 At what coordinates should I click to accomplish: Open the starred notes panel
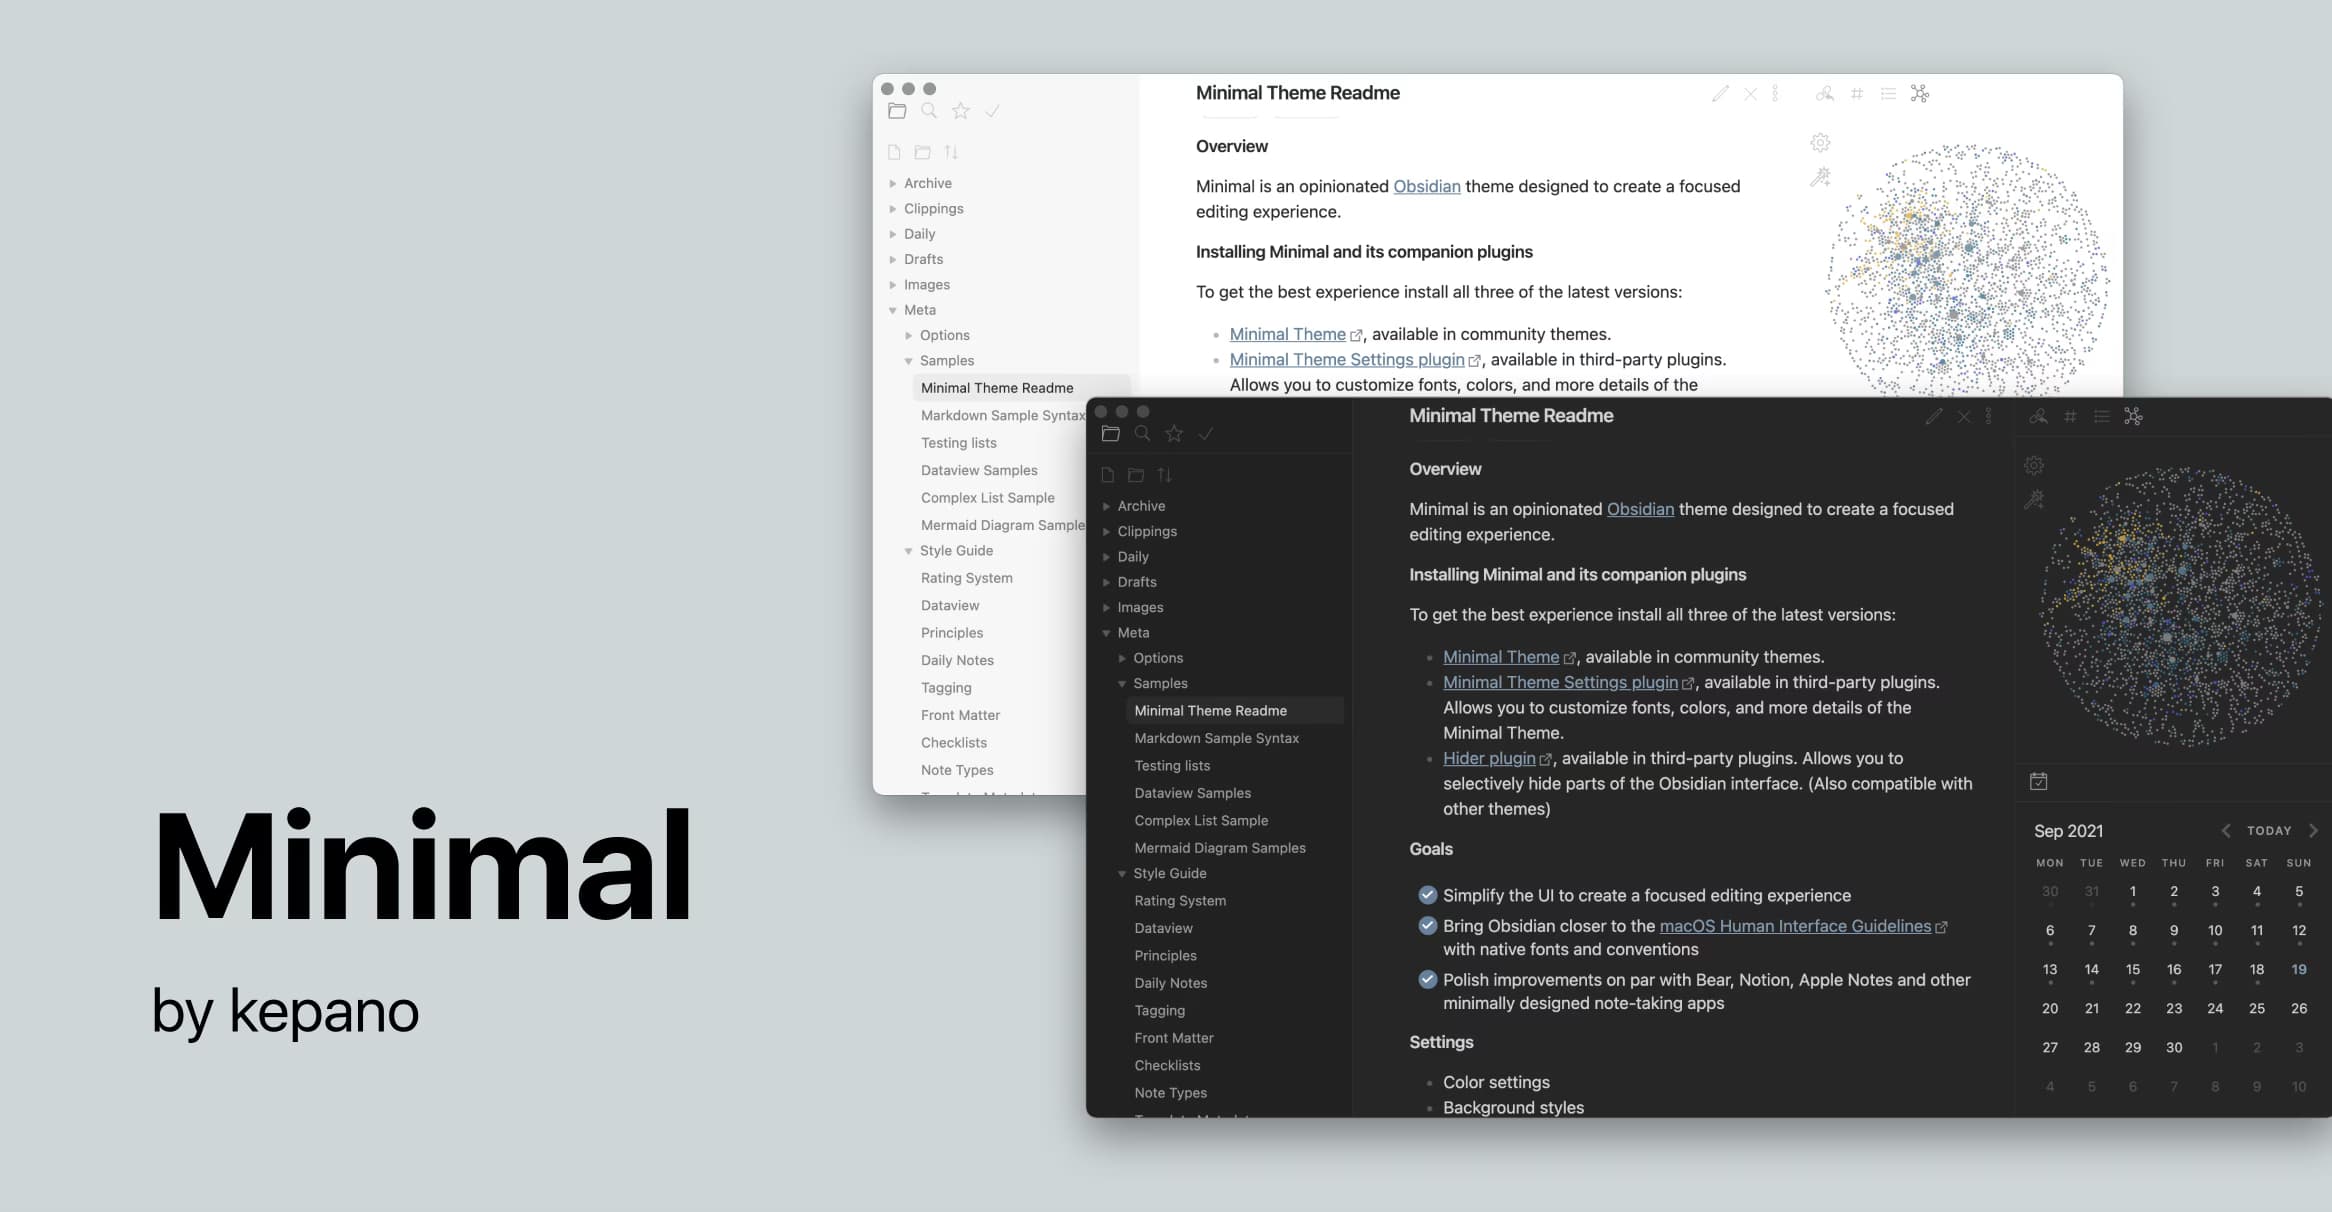click(1175, 433)
